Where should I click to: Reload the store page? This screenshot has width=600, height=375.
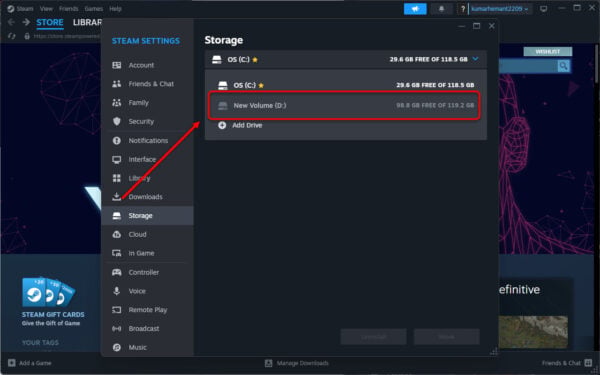point(11,36)
